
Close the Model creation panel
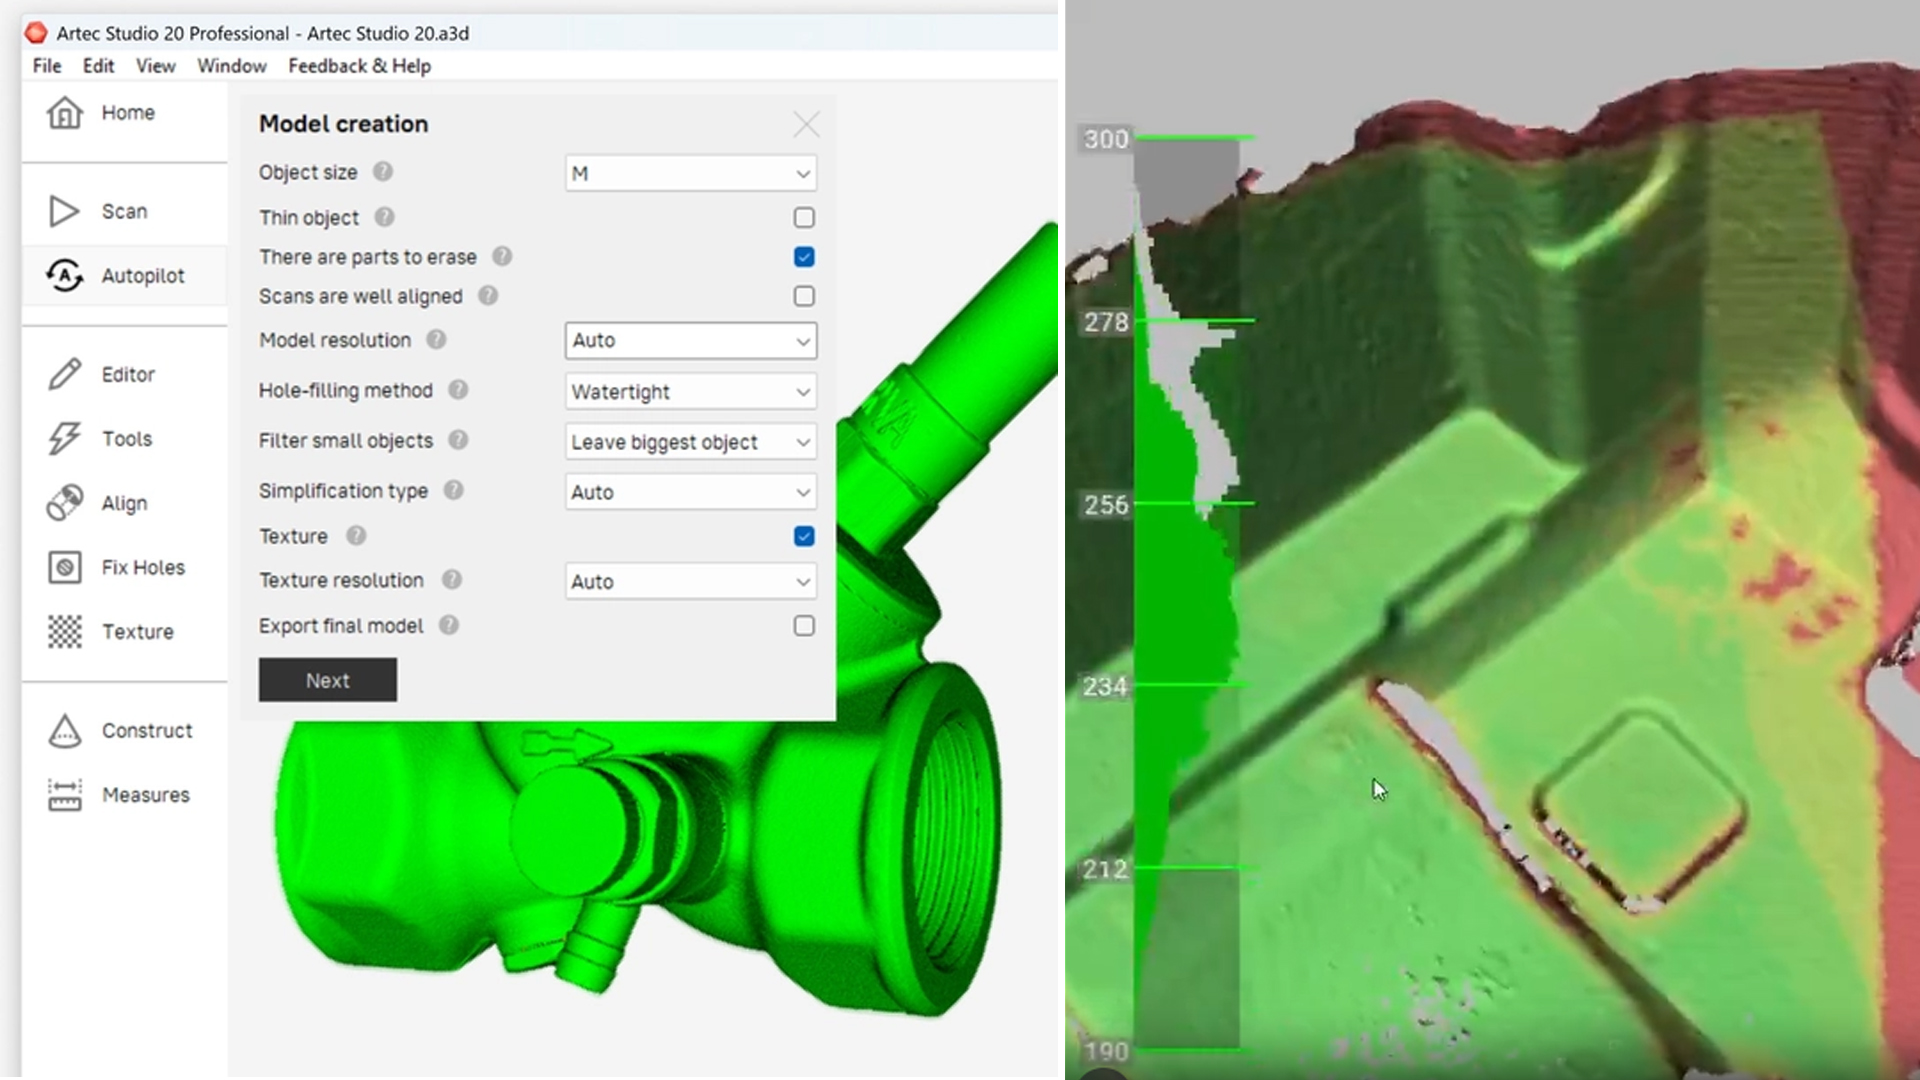coord(806,125)
